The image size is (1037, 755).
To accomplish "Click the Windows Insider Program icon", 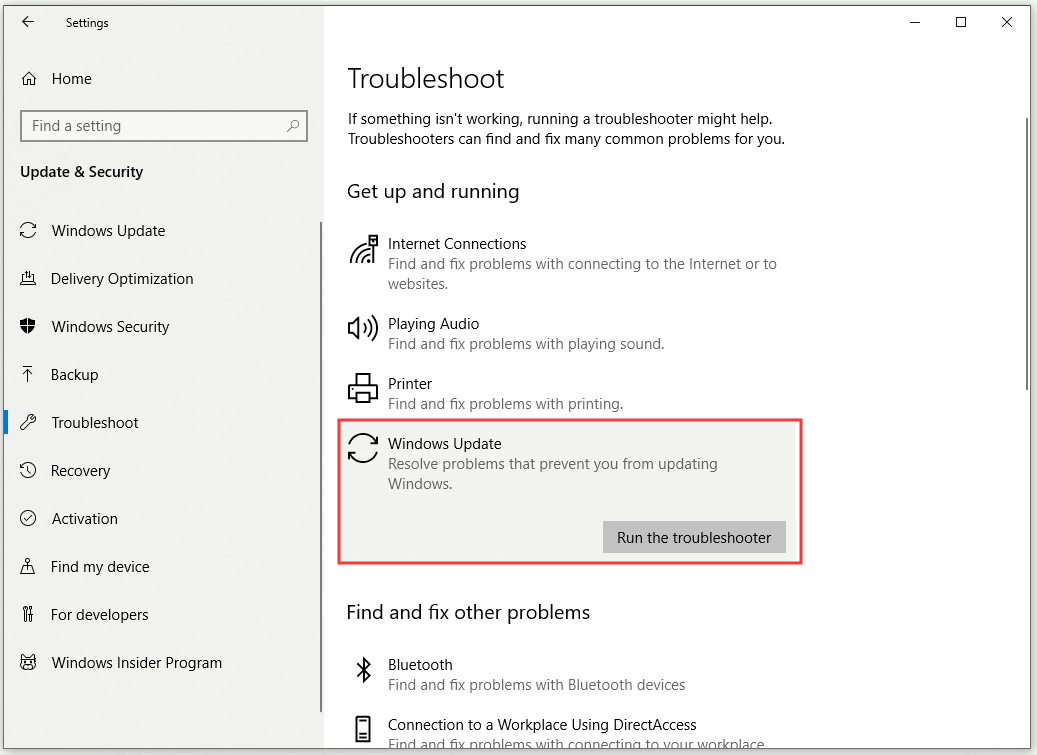I will coord(29,663).
